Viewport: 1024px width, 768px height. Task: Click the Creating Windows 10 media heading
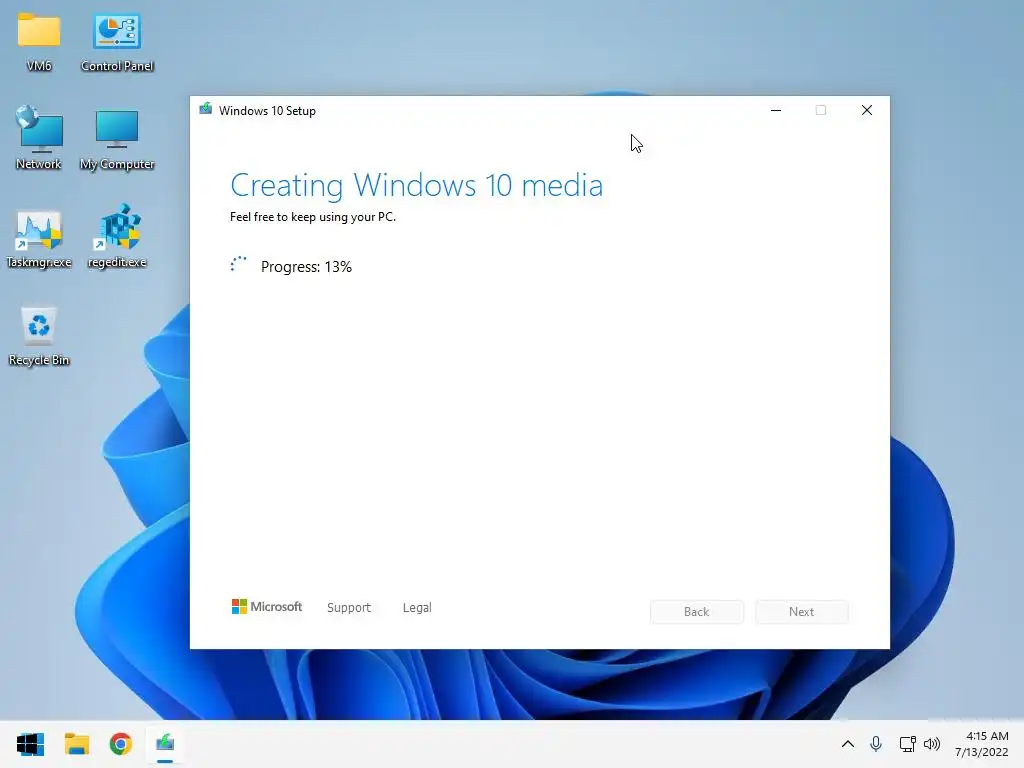[x=417, y=185]
